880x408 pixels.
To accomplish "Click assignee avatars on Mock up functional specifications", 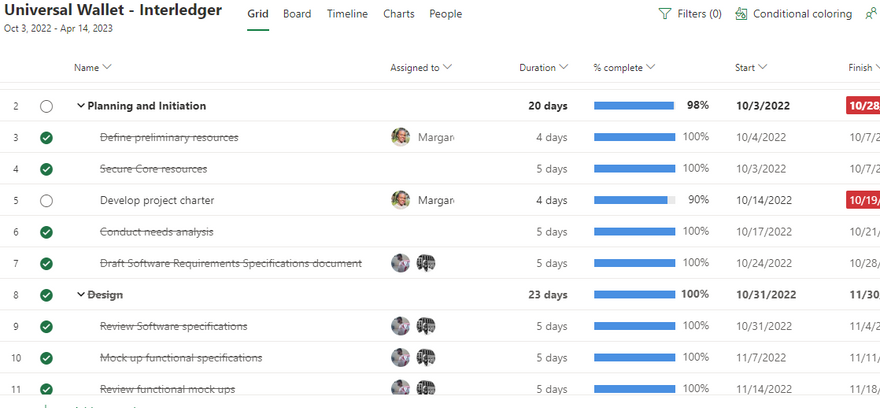I will pyautogui.click(x=412, y=357).
